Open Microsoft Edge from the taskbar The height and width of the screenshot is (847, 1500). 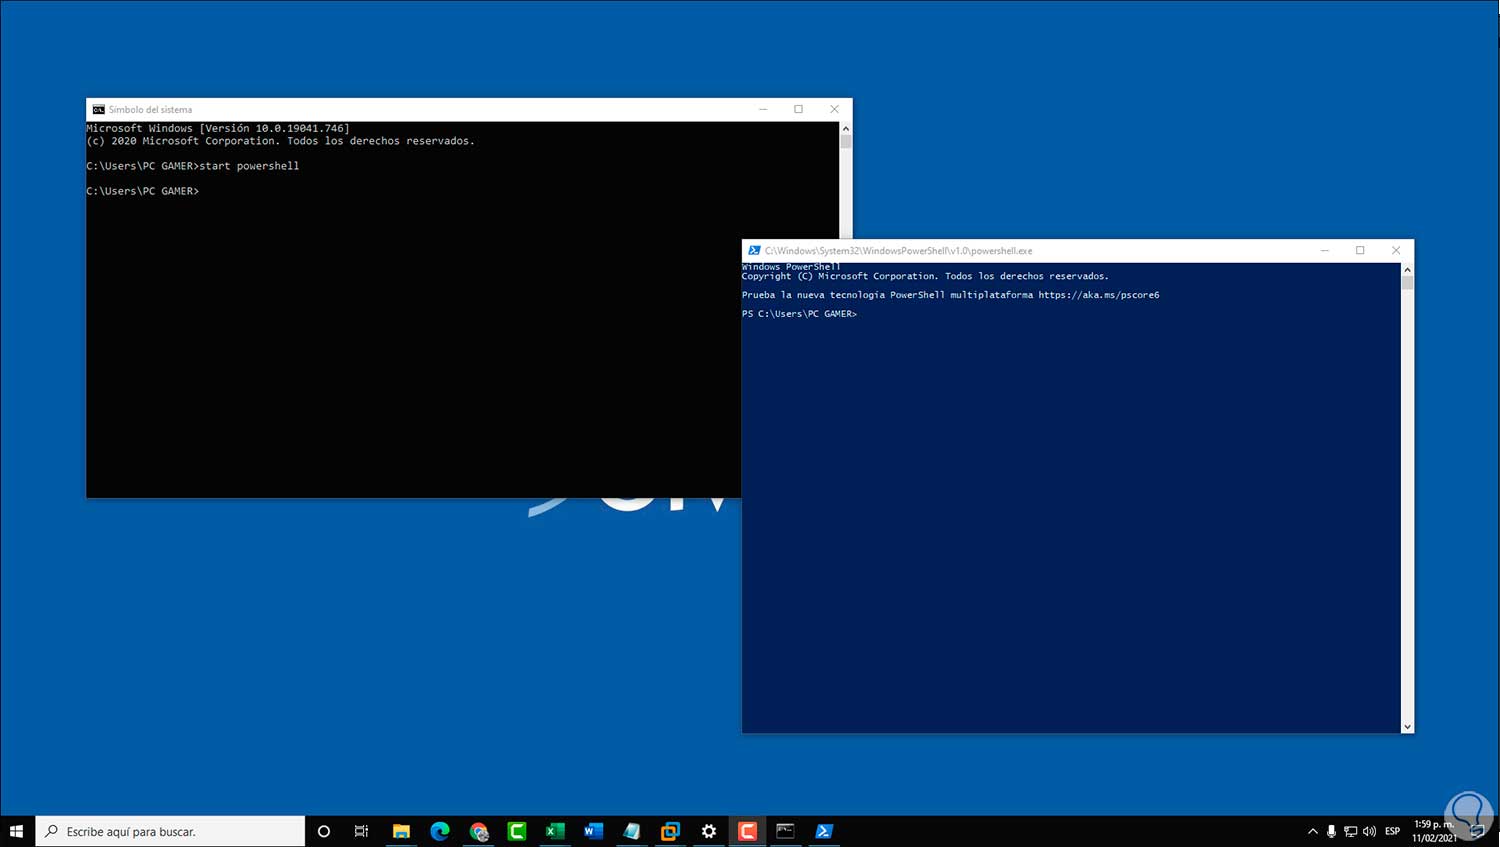tap(440, 831)
